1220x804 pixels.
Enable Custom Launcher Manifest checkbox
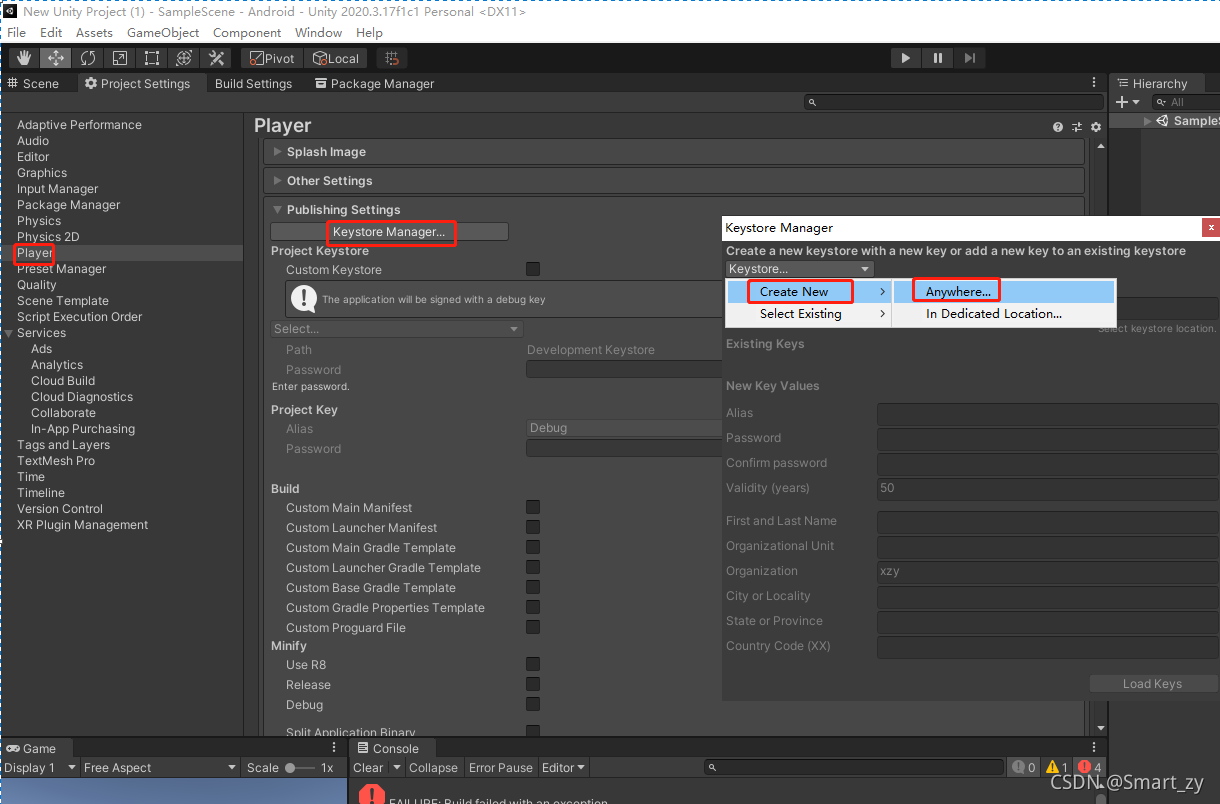533,527
